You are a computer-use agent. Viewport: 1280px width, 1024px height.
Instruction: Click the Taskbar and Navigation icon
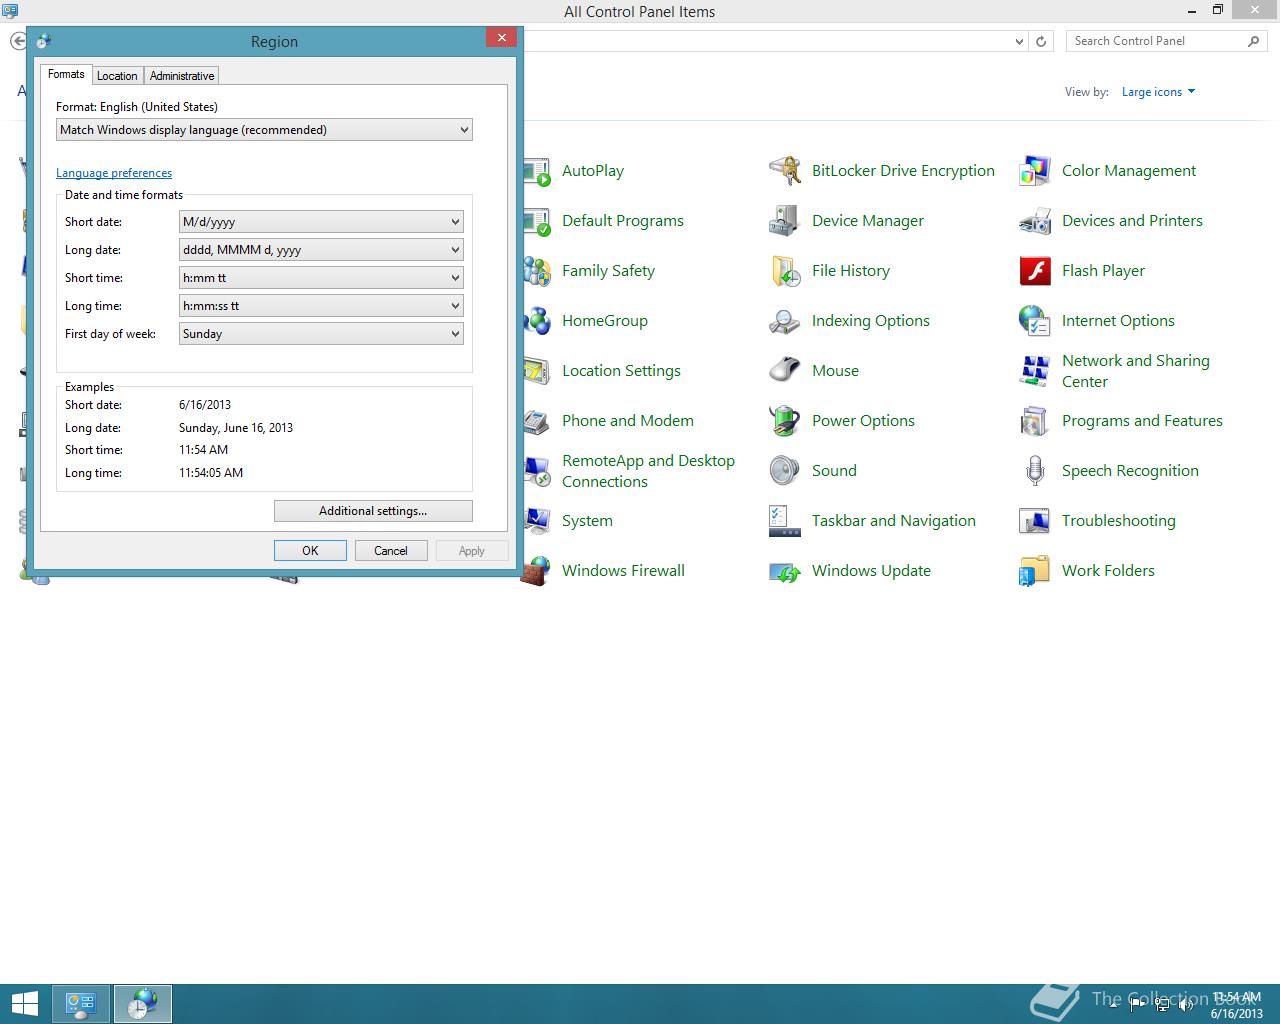pyautogui.click(x=785, y=521)
